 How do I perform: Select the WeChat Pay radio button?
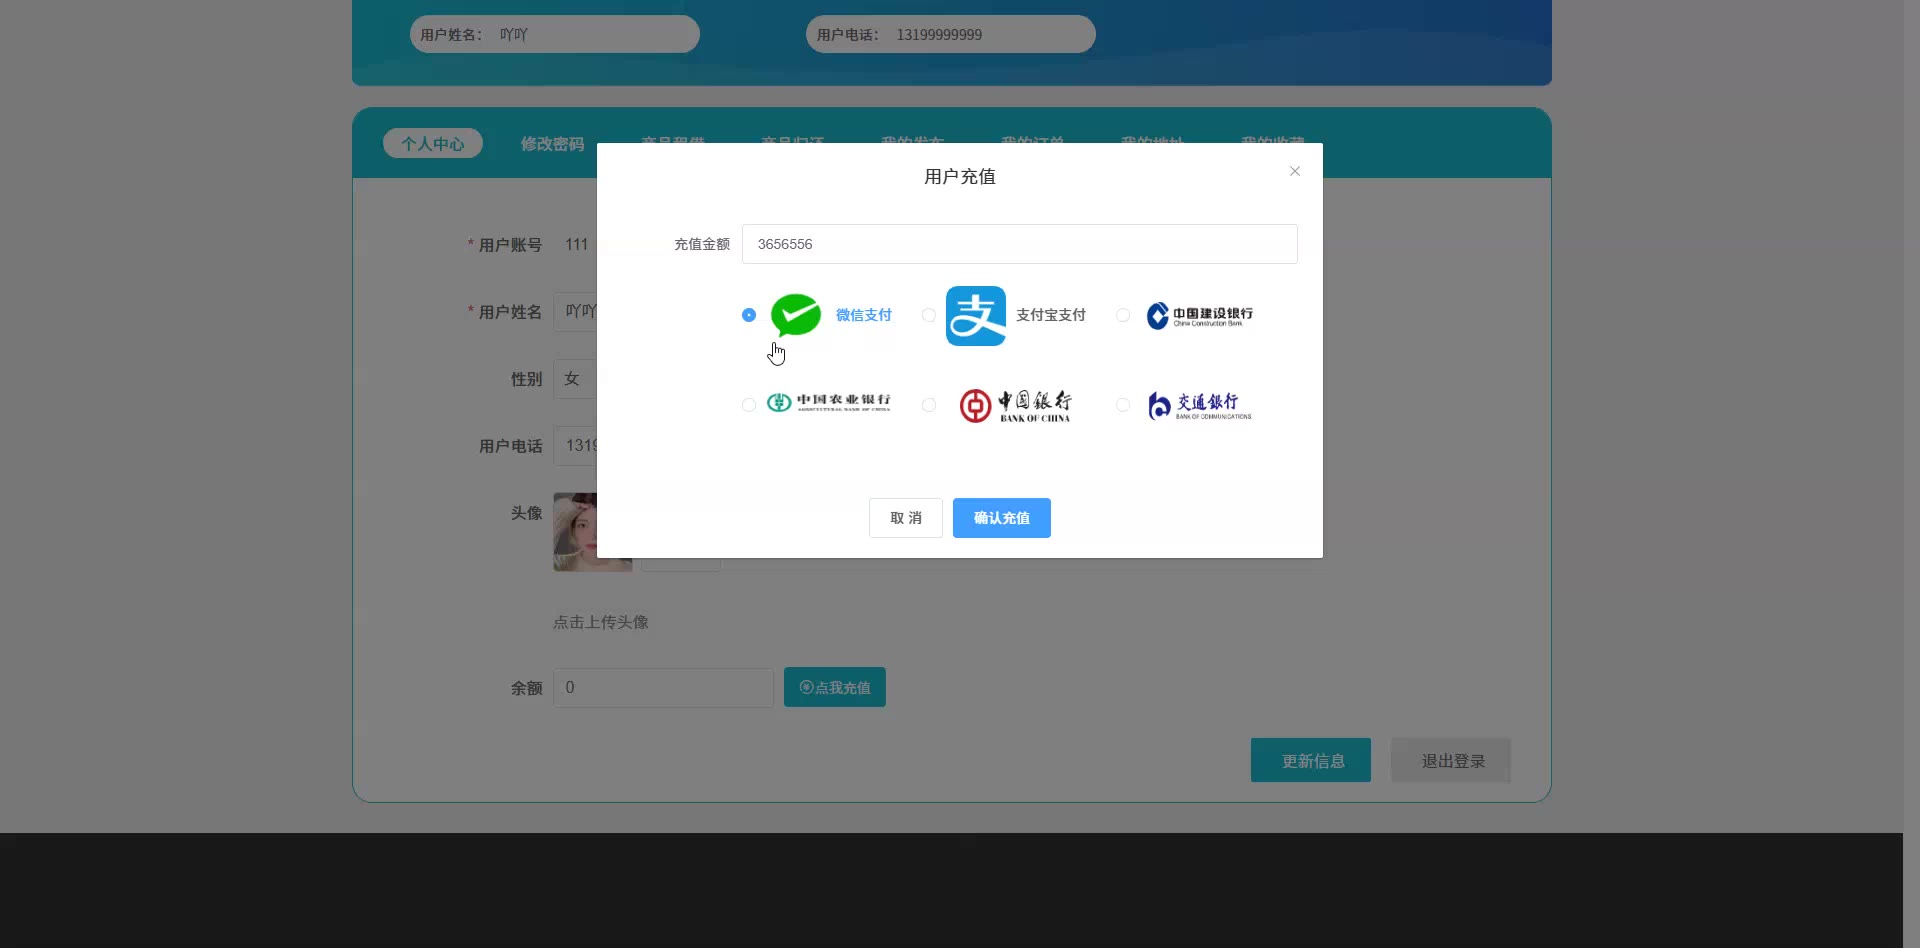(749, 315)
